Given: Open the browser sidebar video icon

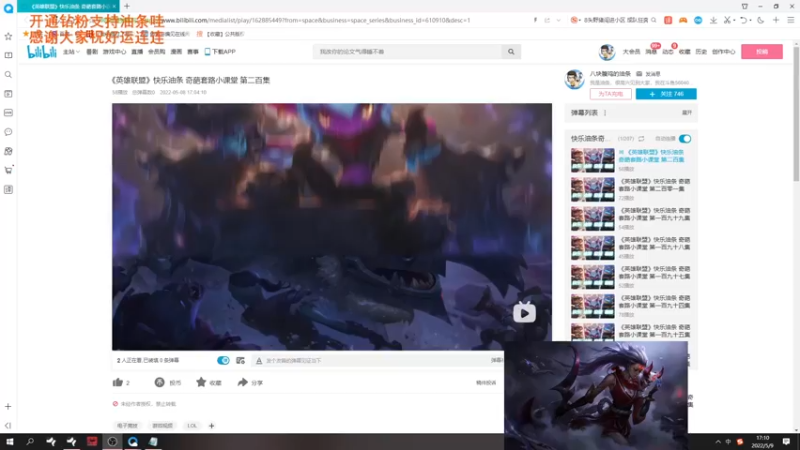Looking at the screenshot, I should click(8, 94).
